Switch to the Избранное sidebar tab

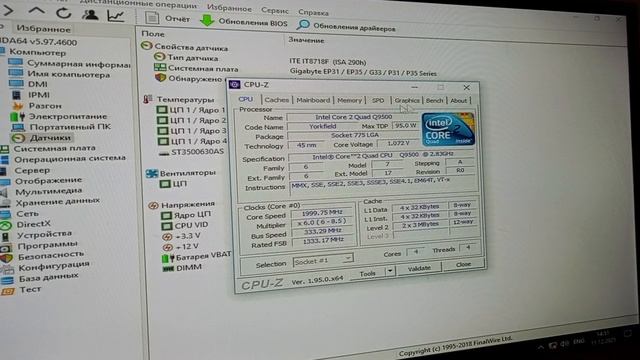pyautogui.click(x=43, y=29)
